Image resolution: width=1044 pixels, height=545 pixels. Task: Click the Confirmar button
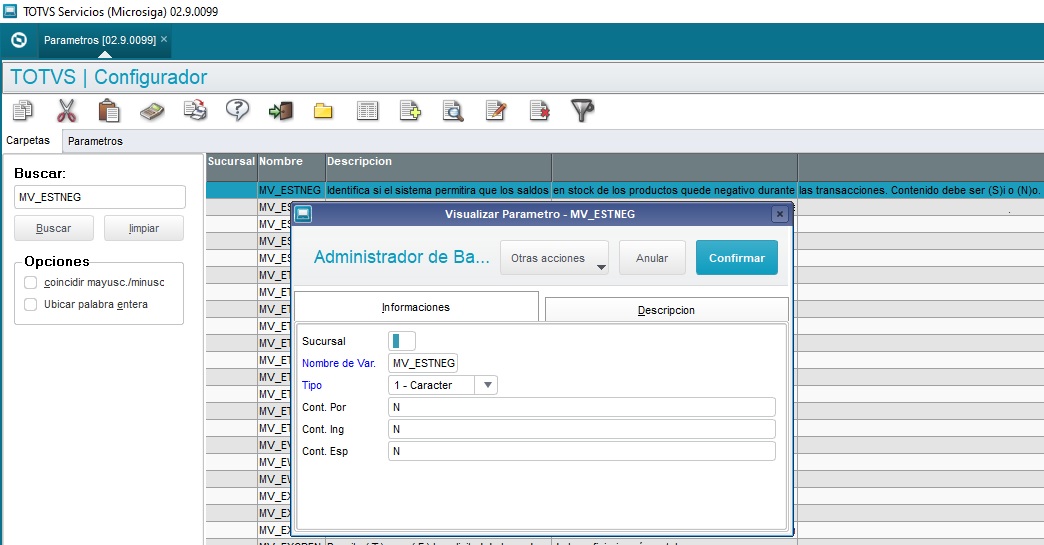(736, 258)
